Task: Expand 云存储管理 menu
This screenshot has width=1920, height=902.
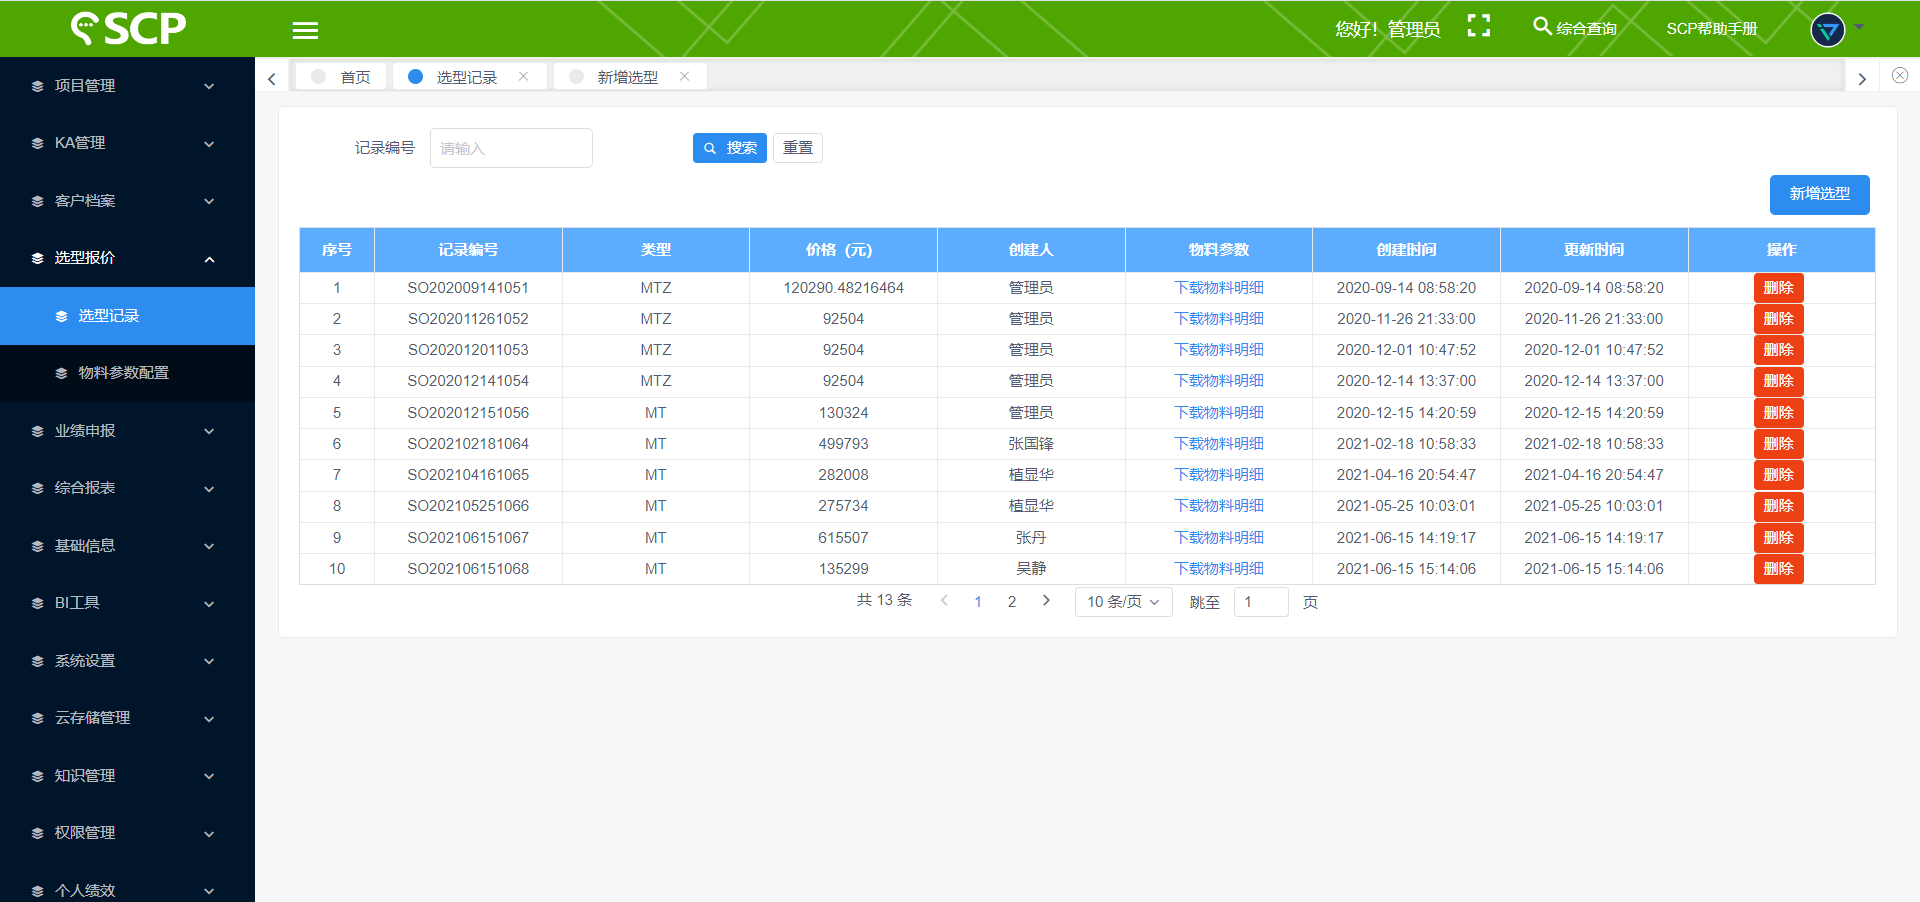Action: pos(127,718)
